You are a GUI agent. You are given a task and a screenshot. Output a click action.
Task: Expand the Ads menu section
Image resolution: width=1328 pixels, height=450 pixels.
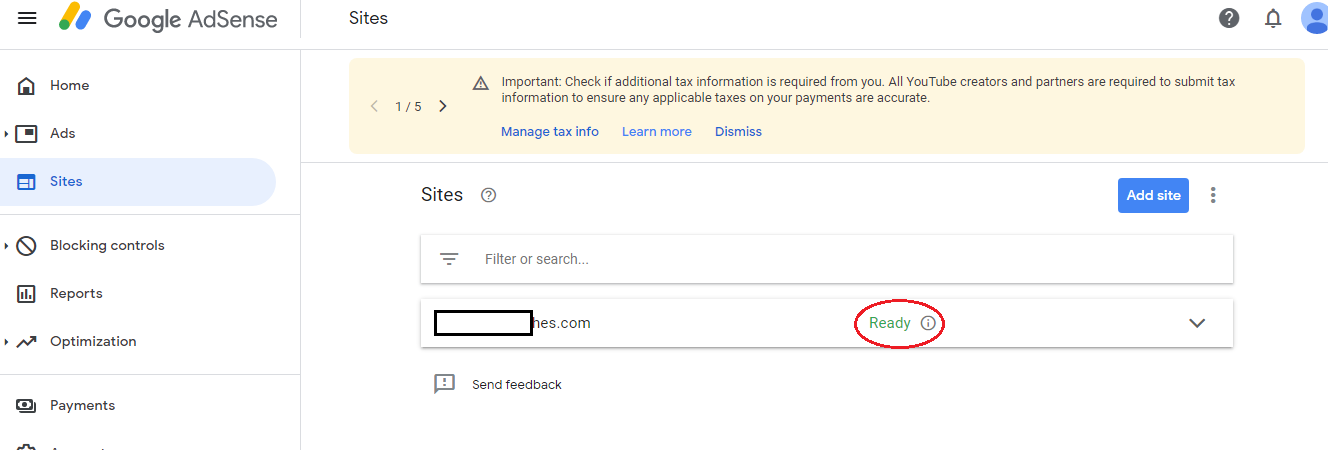coord(7,133)
